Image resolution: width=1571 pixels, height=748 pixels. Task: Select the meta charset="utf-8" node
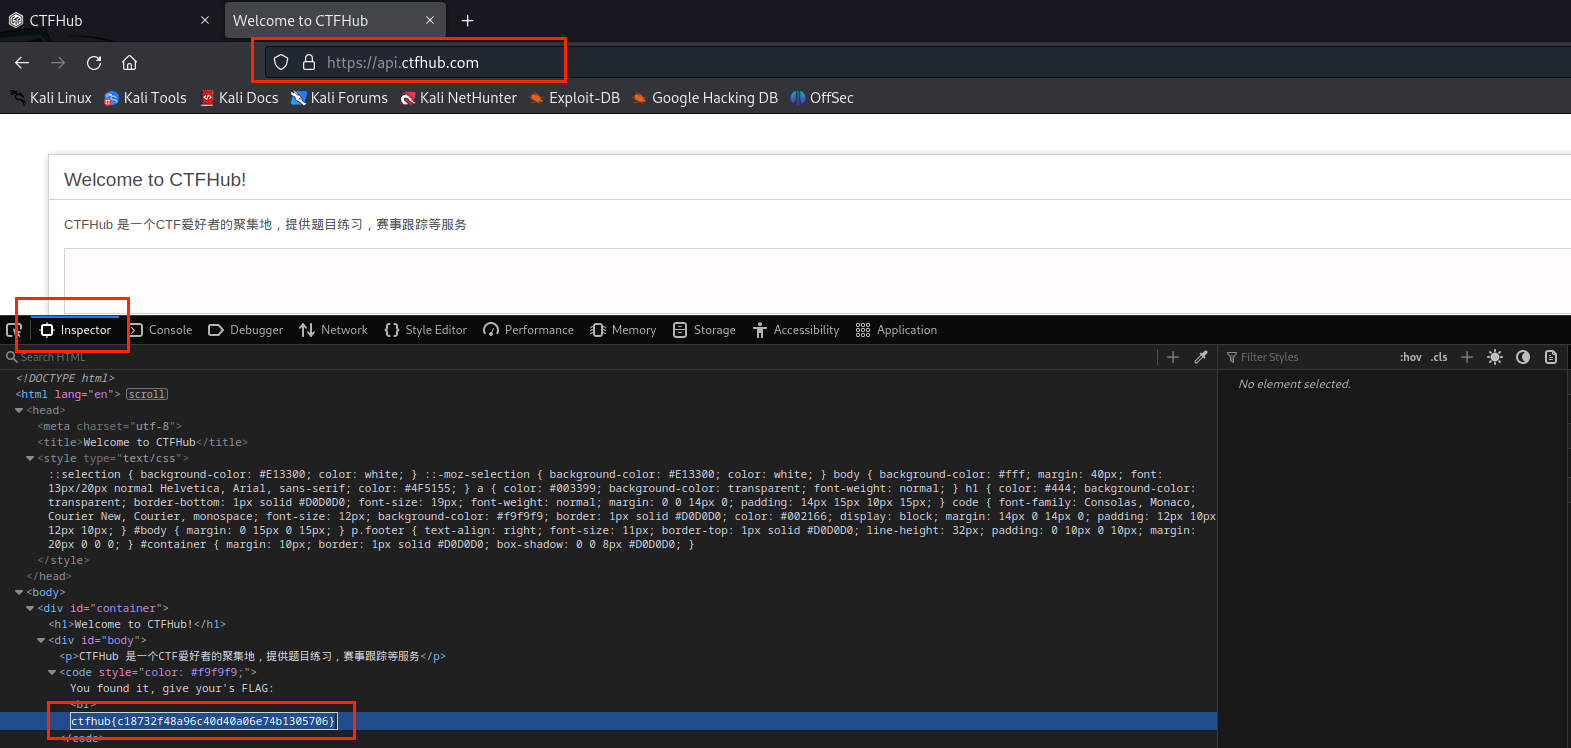110,426
